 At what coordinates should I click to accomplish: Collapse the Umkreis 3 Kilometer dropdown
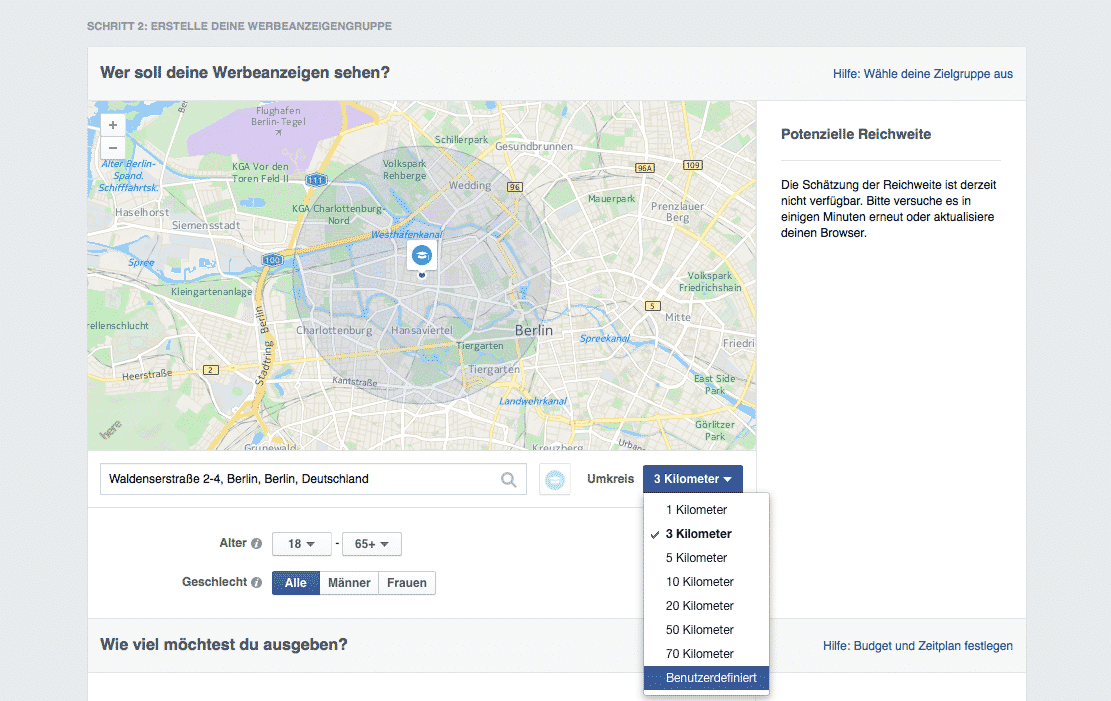tap(692, 479)
